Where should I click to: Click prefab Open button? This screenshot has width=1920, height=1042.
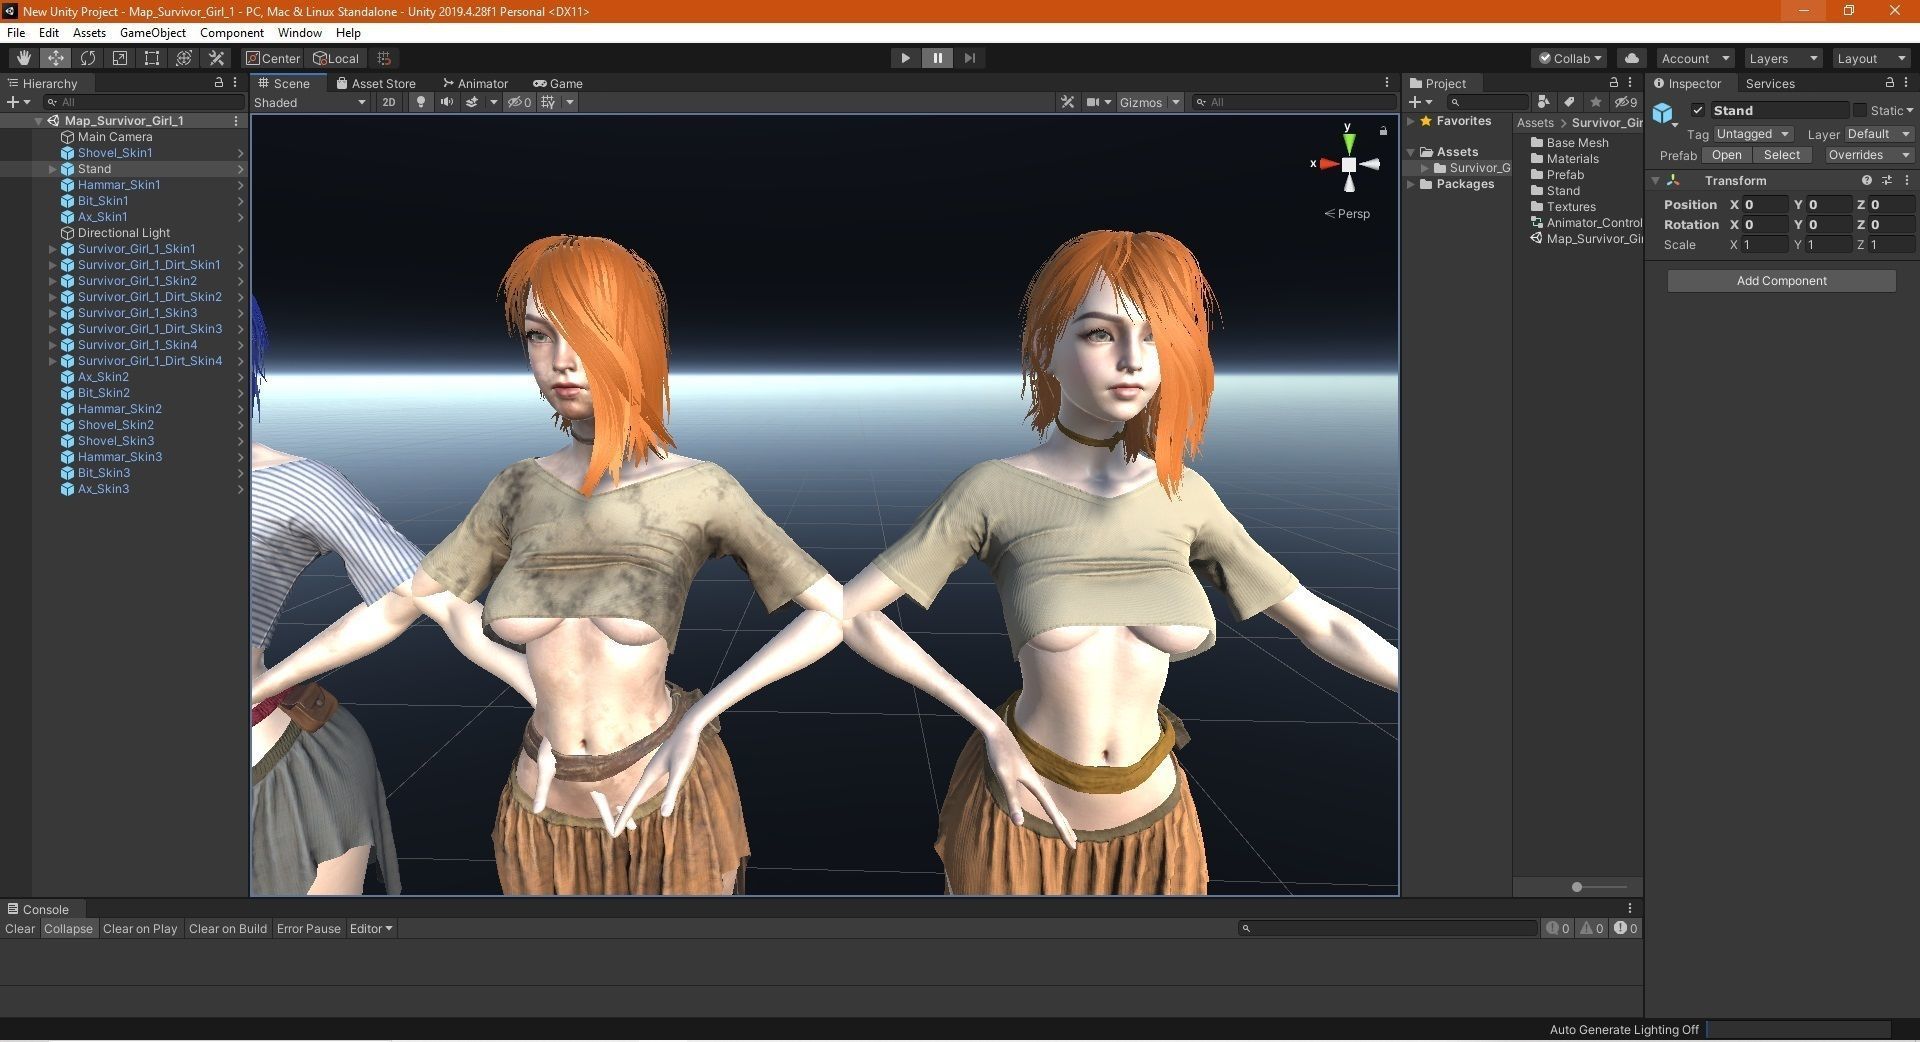1726,155
